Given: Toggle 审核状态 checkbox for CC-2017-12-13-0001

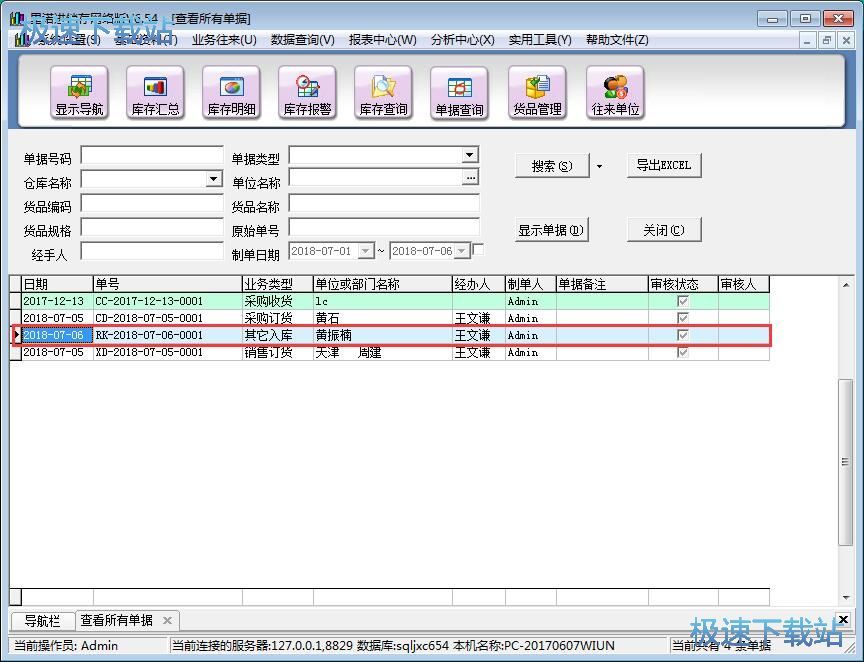Looking at the screenshot, I should pos(683,301).
